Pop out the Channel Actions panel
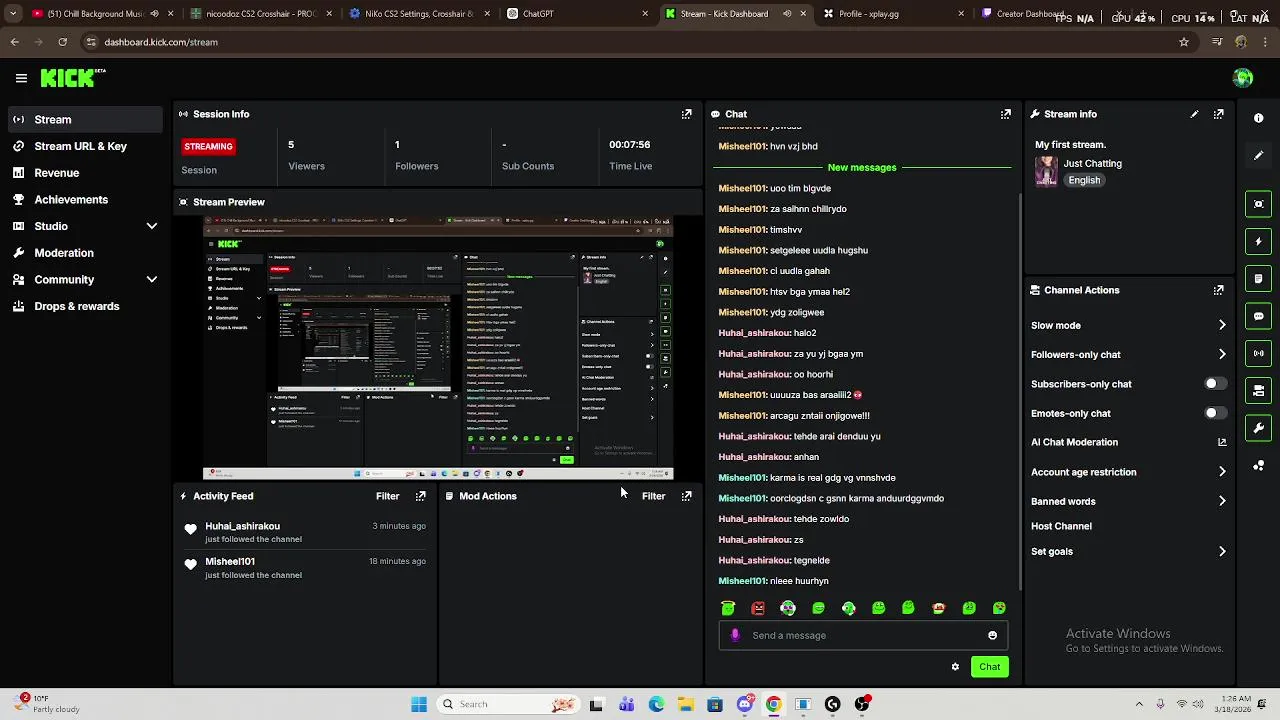Screen dimensions: 1280x720 point(1218,290)
